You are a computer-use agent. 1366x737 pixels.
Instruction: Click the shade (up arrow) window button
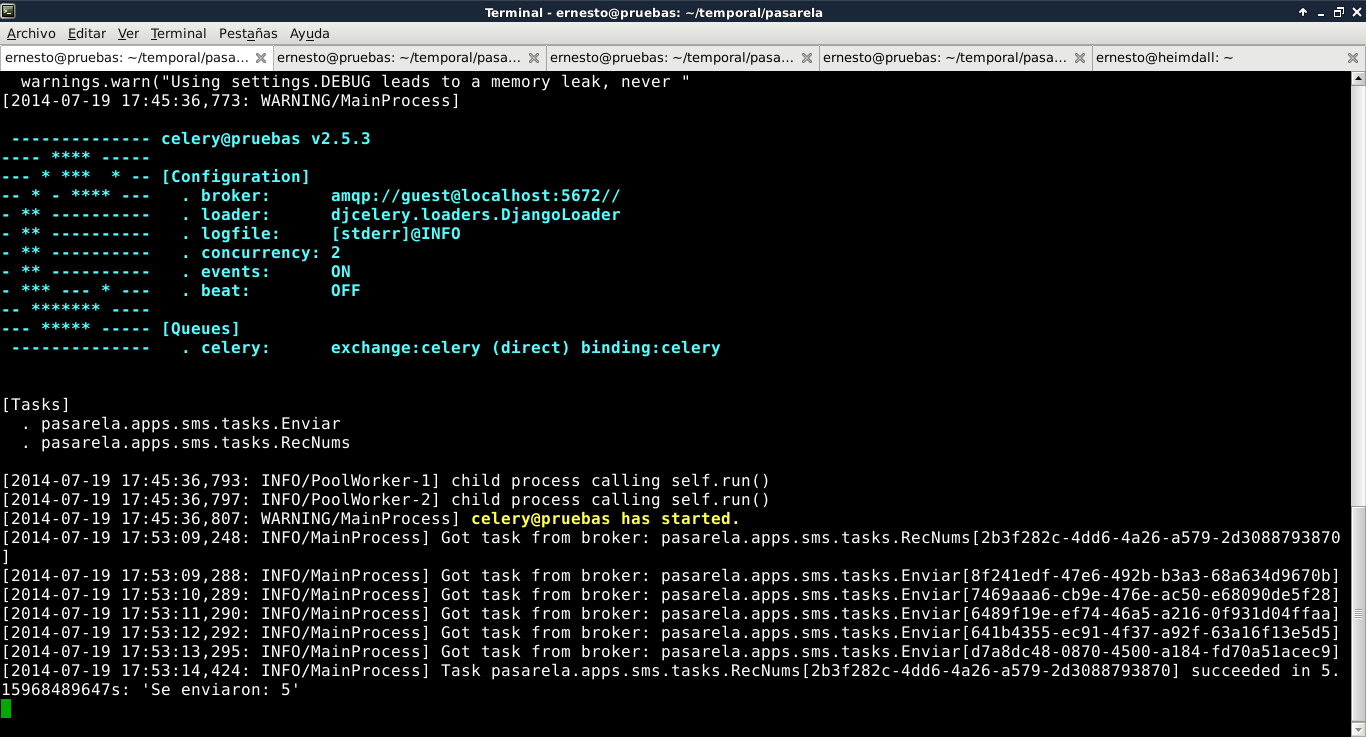[x=1303, y=12]
